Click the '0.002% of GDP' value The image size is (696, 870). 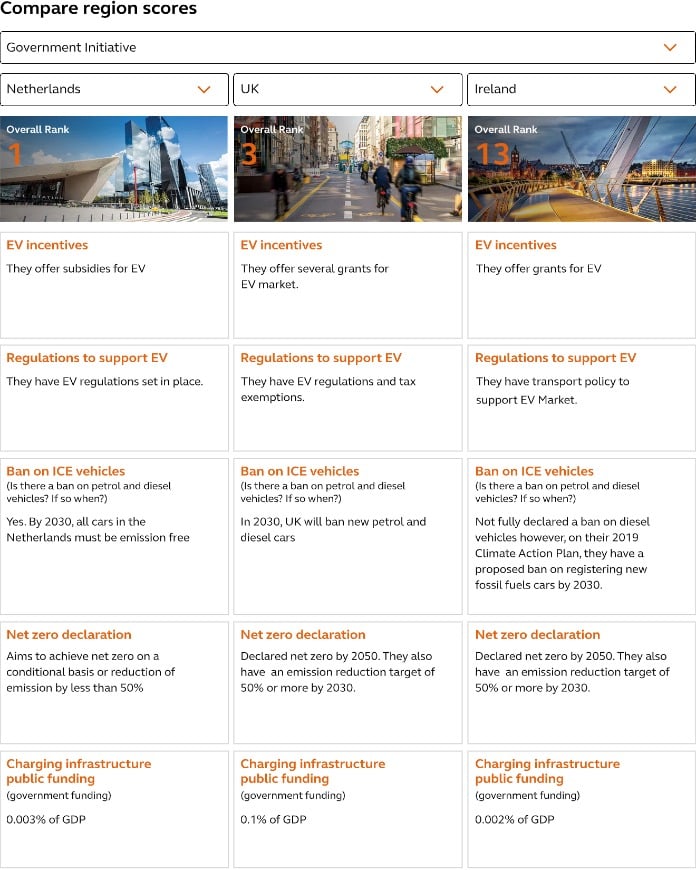pos(515,820)
